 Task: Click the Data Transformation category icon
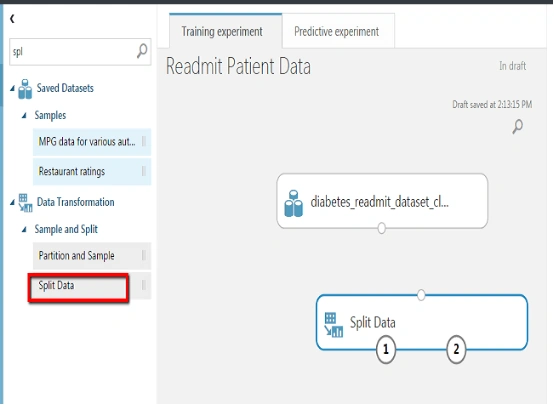25,203
